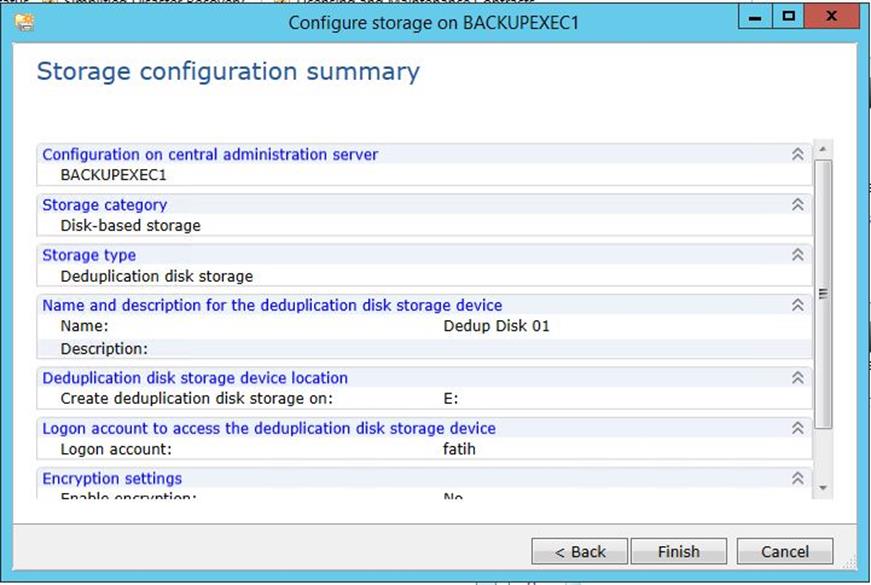Click the Encryption settings double-arrow icon
The height and width of the screenshot is (585, 871).
(x=797, y=478)
